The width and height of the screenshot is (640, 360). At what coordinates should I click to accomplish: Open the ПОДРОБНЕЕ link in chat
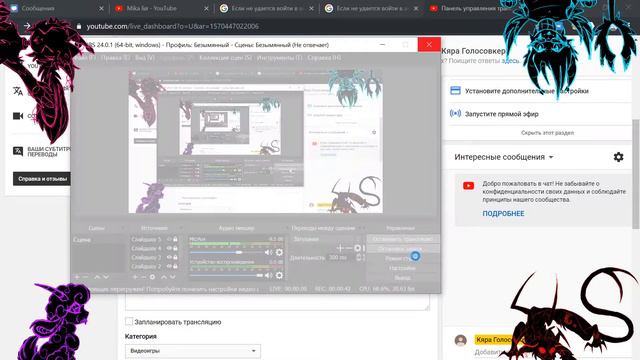point(503,213)
